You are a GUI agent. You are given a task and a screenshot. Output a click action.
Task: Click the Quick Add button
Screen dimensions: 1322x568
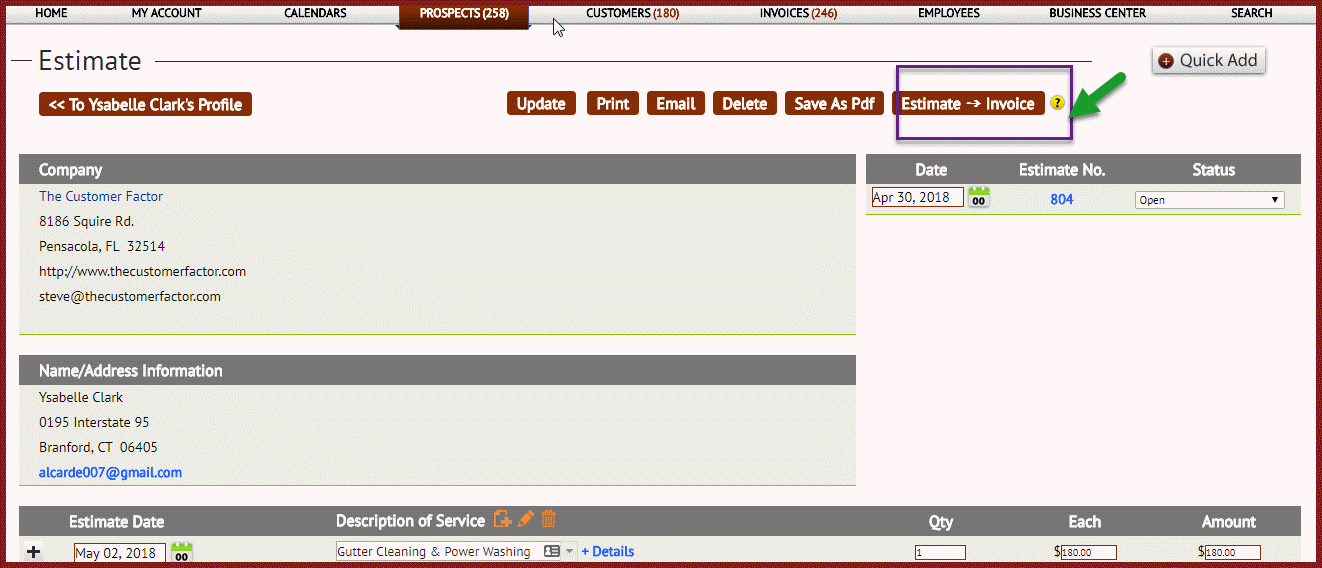(1208, 60)
